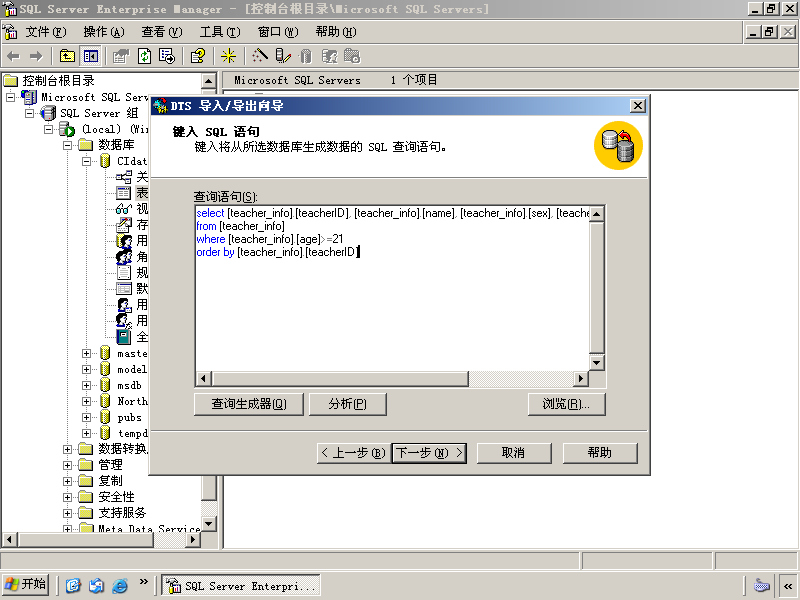Image resolution: width=800 pixels, height=600 pixels.
Task: Click the Forward arrow in toolbar
Action: (36, 56)
